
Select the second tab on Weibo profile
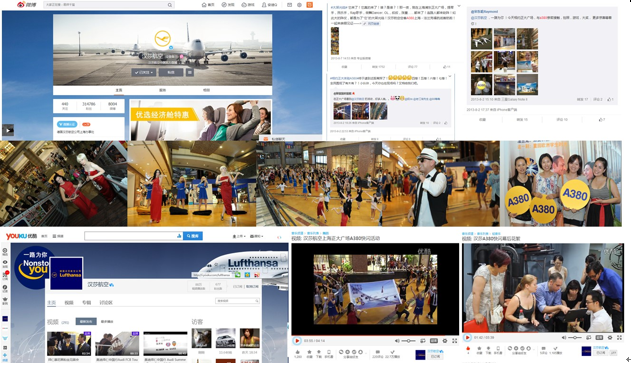[x=163, y=90]
